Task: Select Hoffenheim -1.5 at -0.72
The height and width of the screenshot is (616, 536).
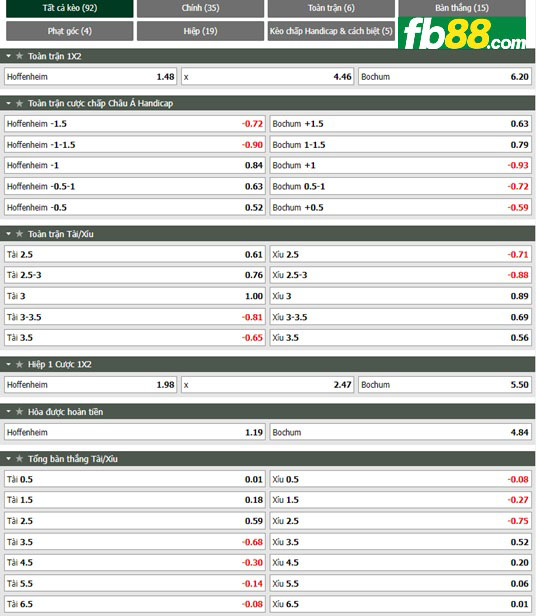Action: [x=135, y=124]
